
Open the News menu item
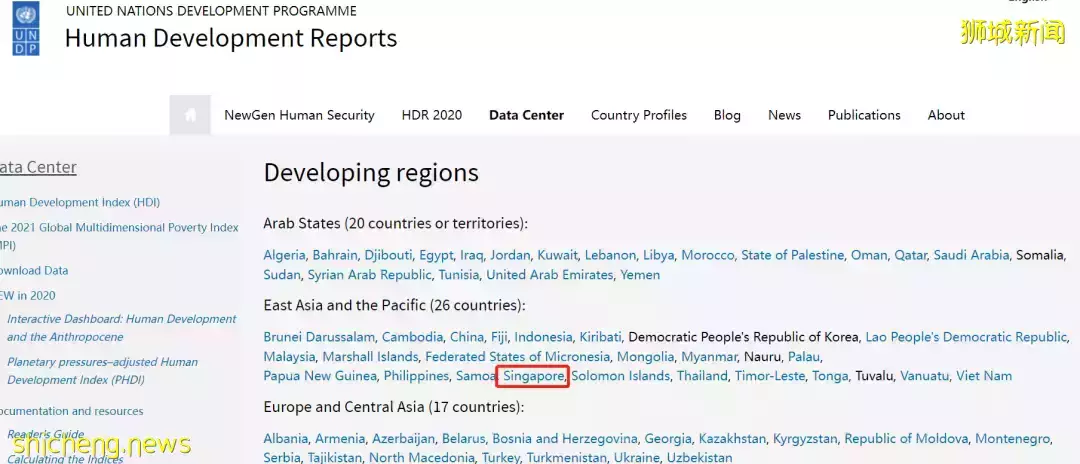point(784,115)
